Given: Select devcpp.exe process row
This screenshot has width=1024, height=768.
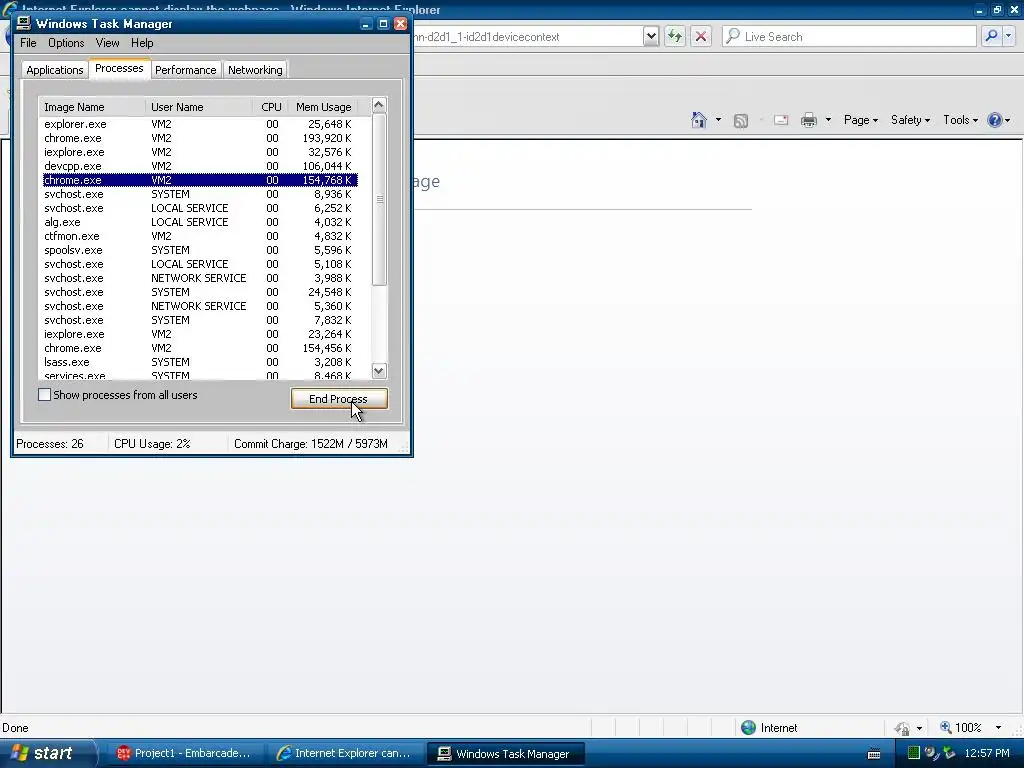Looking at the screenshot, I should pyautogui.click(x=200, y=166).
